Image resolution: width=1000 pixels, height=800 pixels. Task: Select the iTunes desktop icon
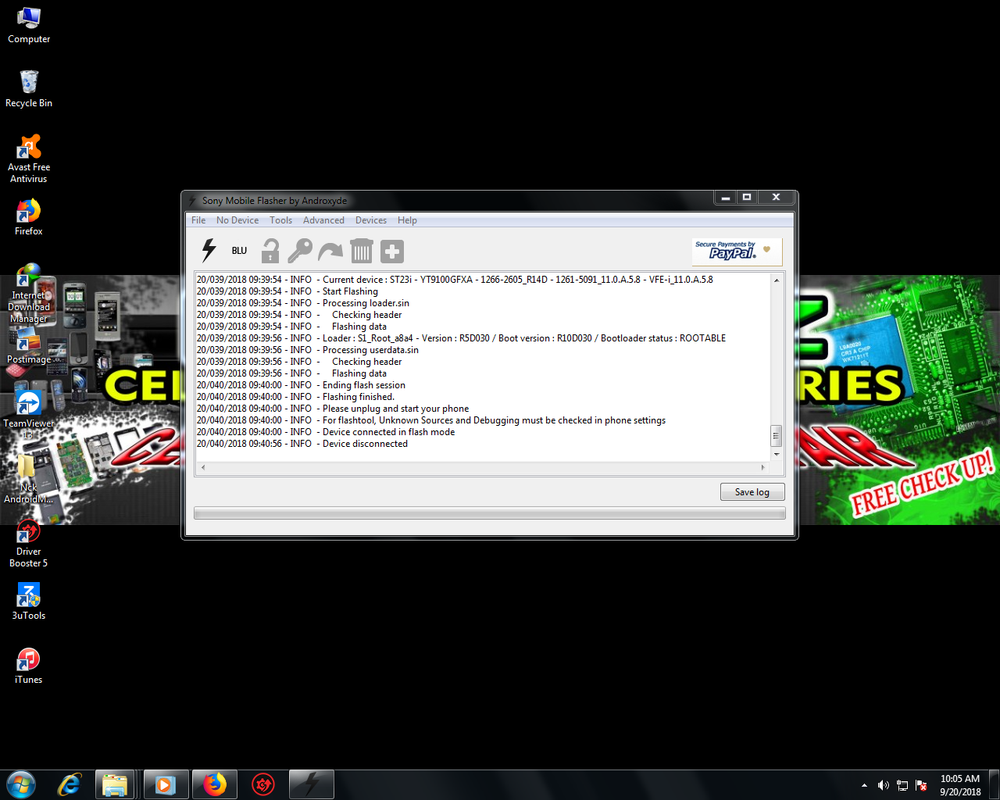pyautogui.click(x=29, y=665)
